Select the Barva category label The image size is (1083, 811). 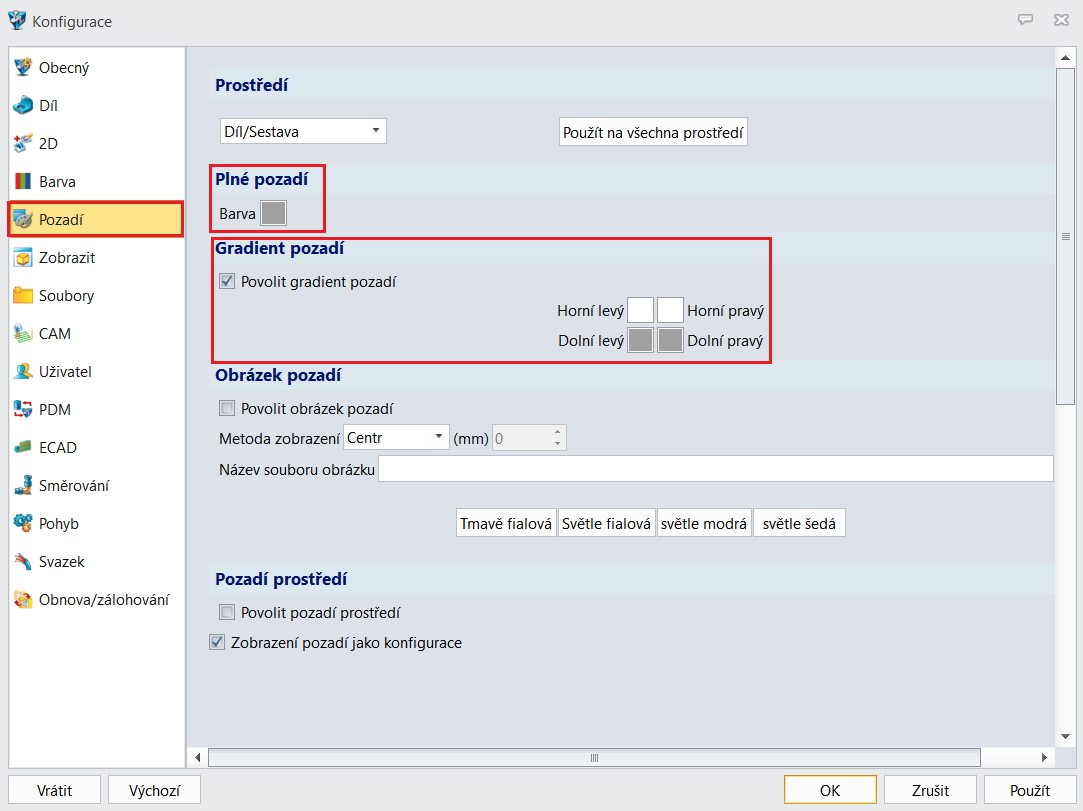[x=57, y=182]
